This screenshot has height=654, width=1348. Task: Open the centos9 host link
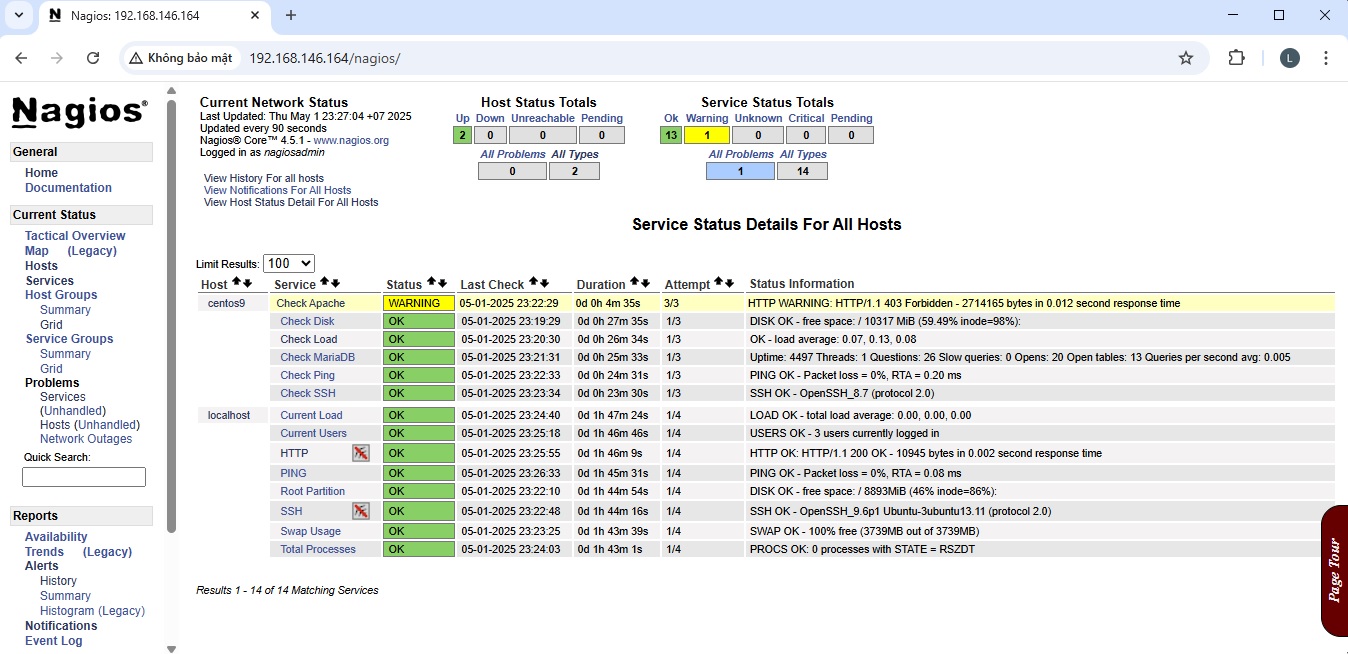[x=226, y=303]
